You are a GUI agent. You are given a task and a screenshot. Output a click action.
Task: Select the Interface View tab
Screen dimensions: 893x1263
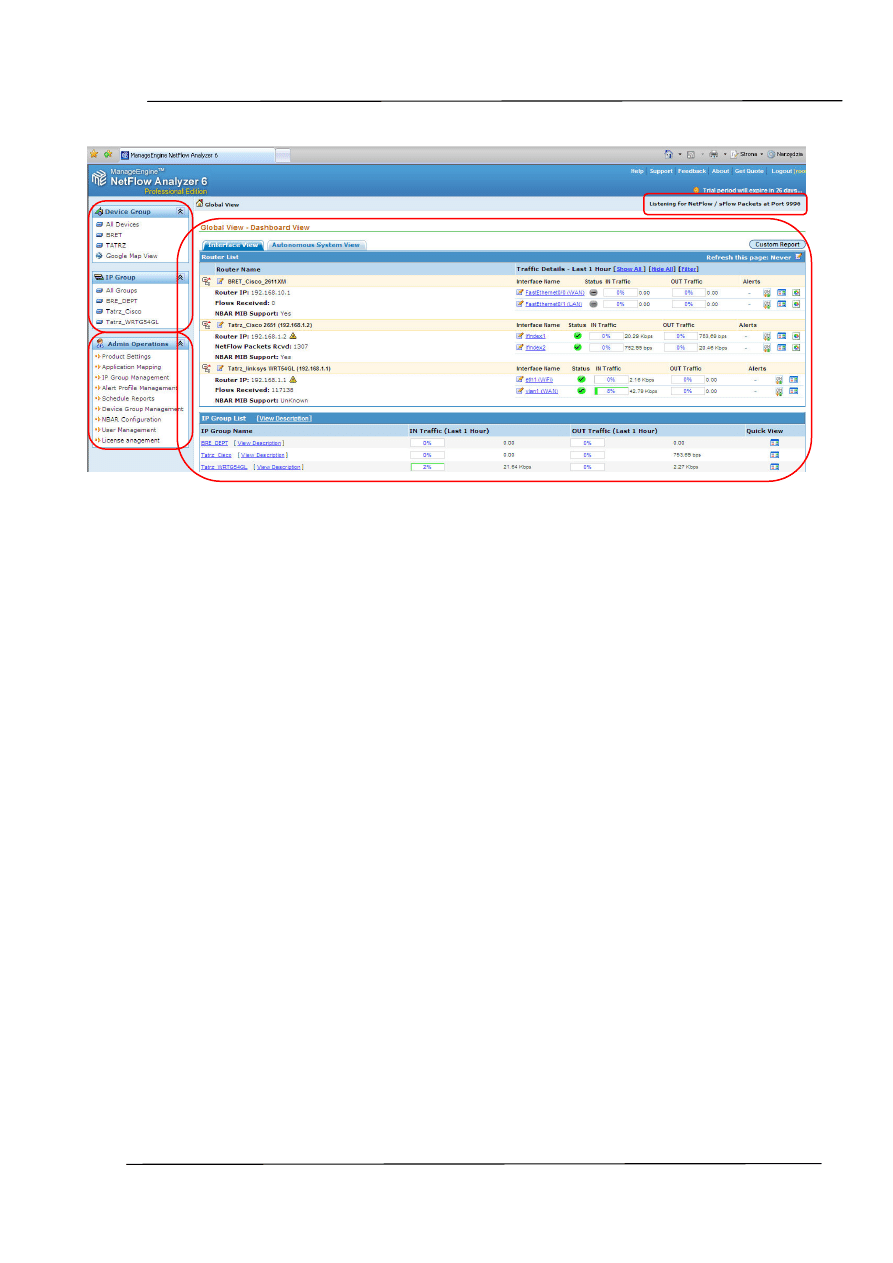click(234, 245)
